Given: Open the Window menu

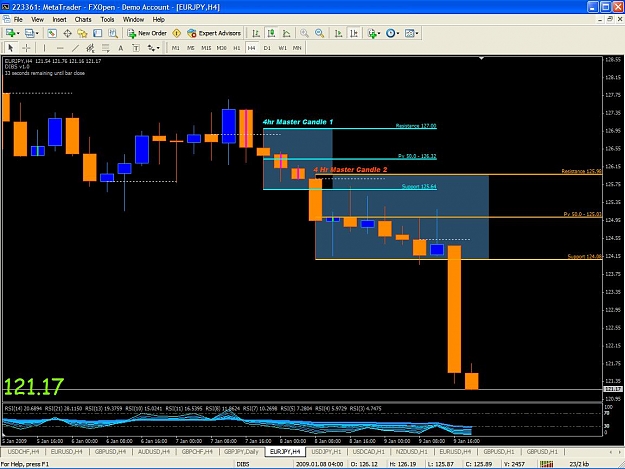Looking at the screenshot, I should click(133, 19).
